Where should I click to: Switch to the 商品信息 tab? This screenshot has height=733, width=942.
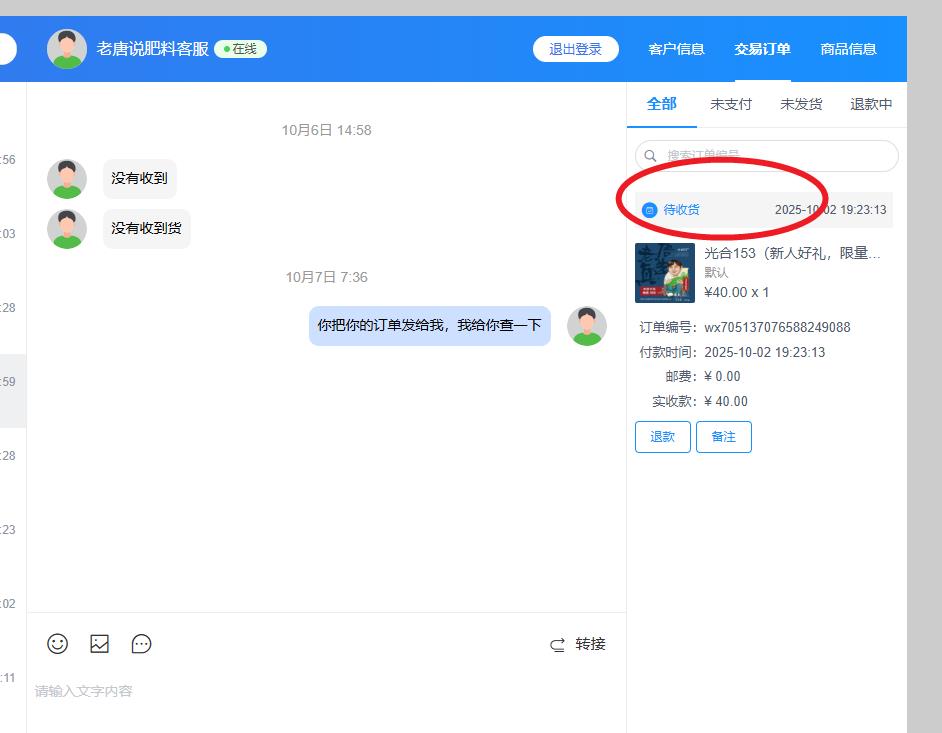(848, 49)
